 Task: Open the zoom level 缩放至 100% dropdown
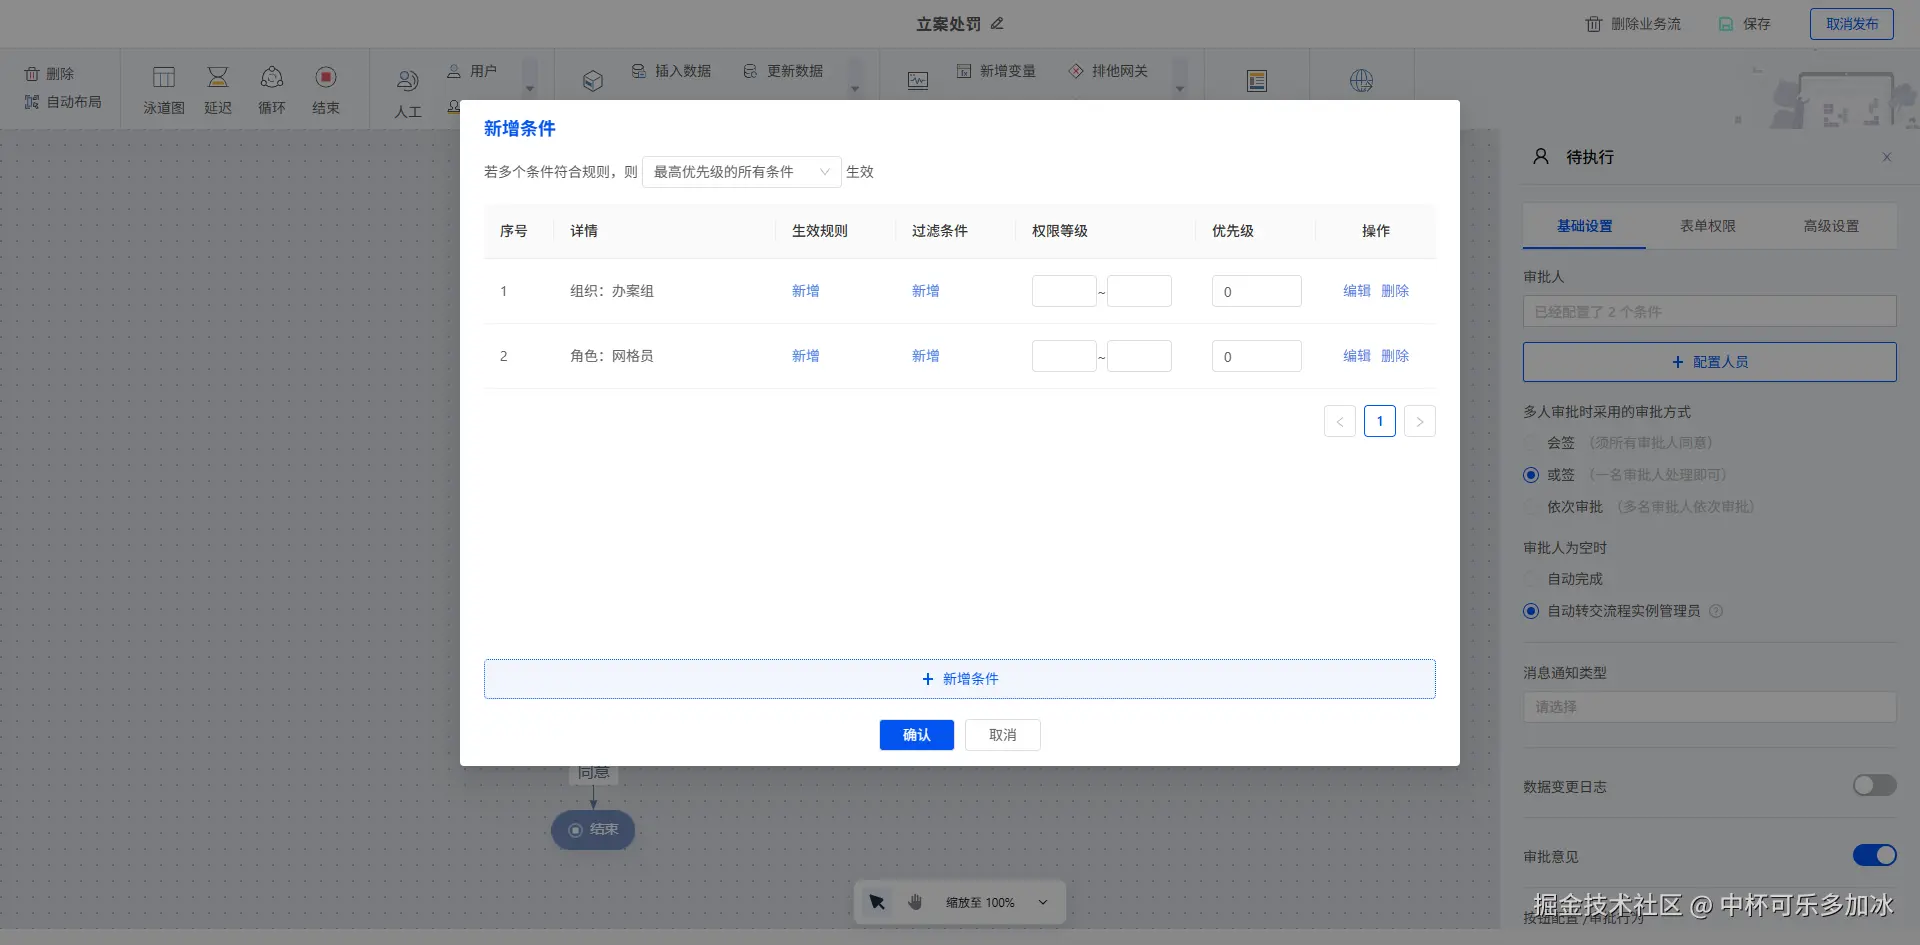(x=997, y=902)
